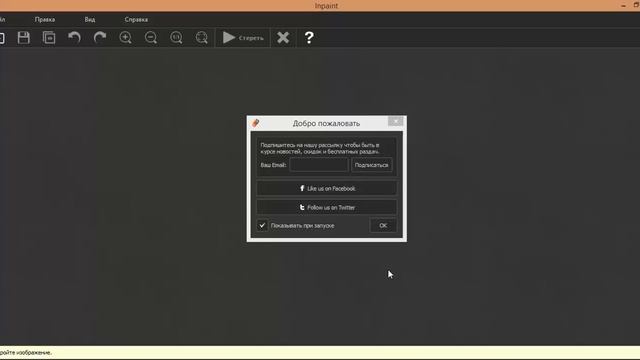Viewport: 640px width, 360px height.
Task: Open help with the question mark icon
Action: (x=309, y=38)
